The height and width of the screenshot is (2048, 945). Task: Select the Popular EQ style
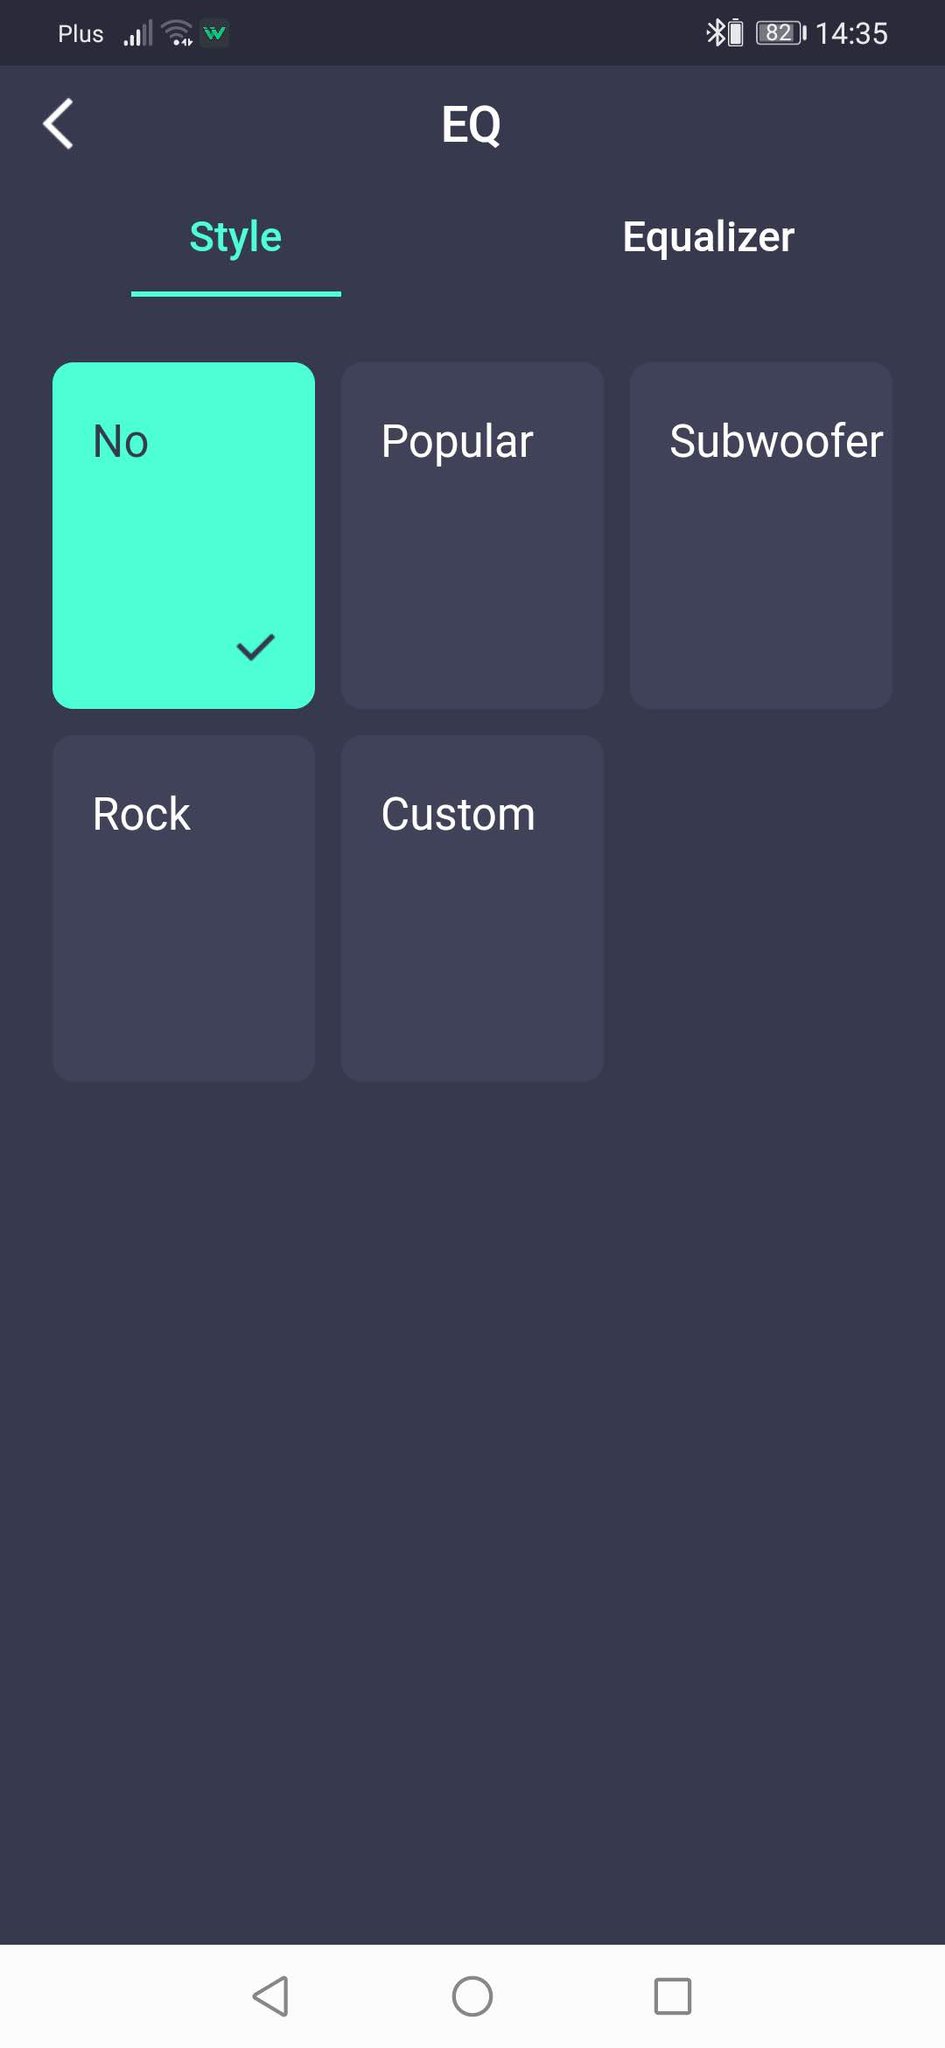click(x=472, y=535)
